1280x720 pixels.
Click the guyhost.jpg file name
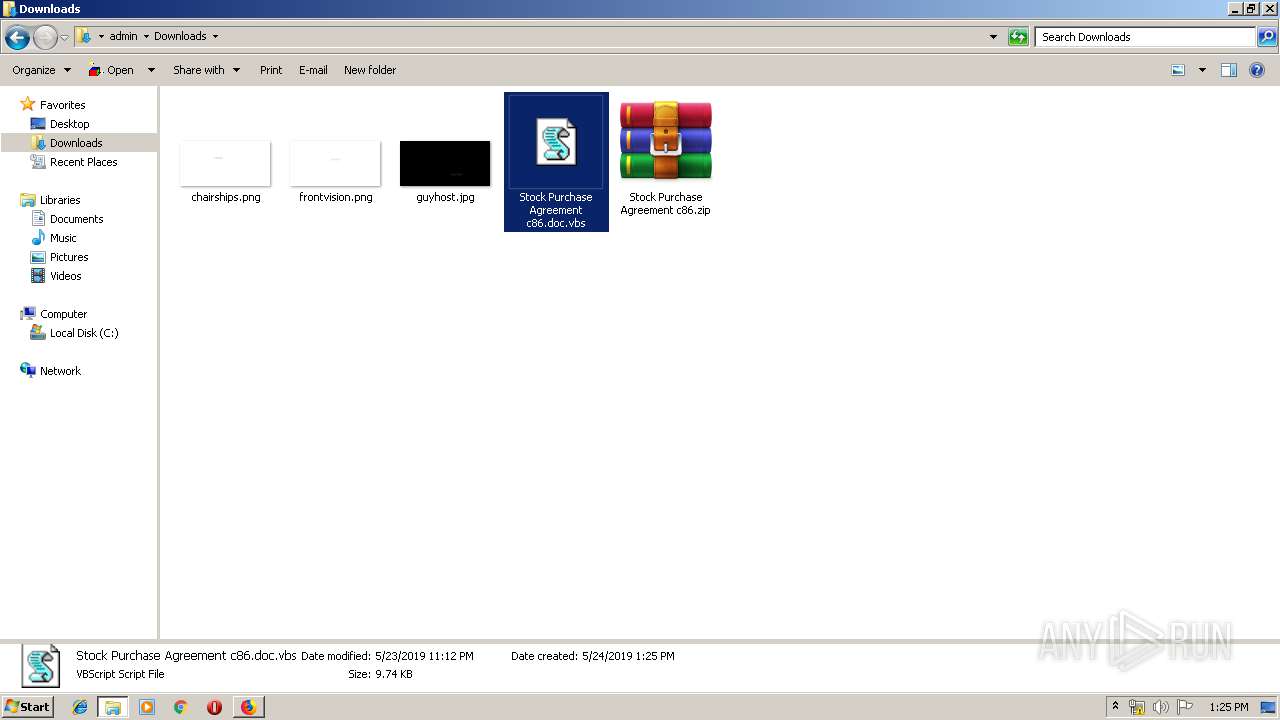click(445, 197)
